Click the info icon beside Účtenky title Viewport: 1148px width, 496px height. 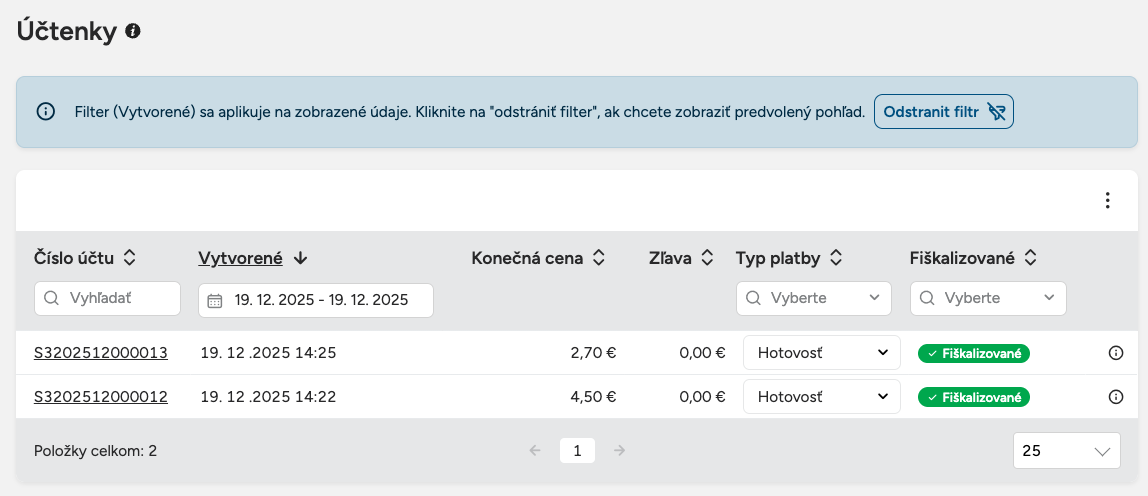[133, 32]
